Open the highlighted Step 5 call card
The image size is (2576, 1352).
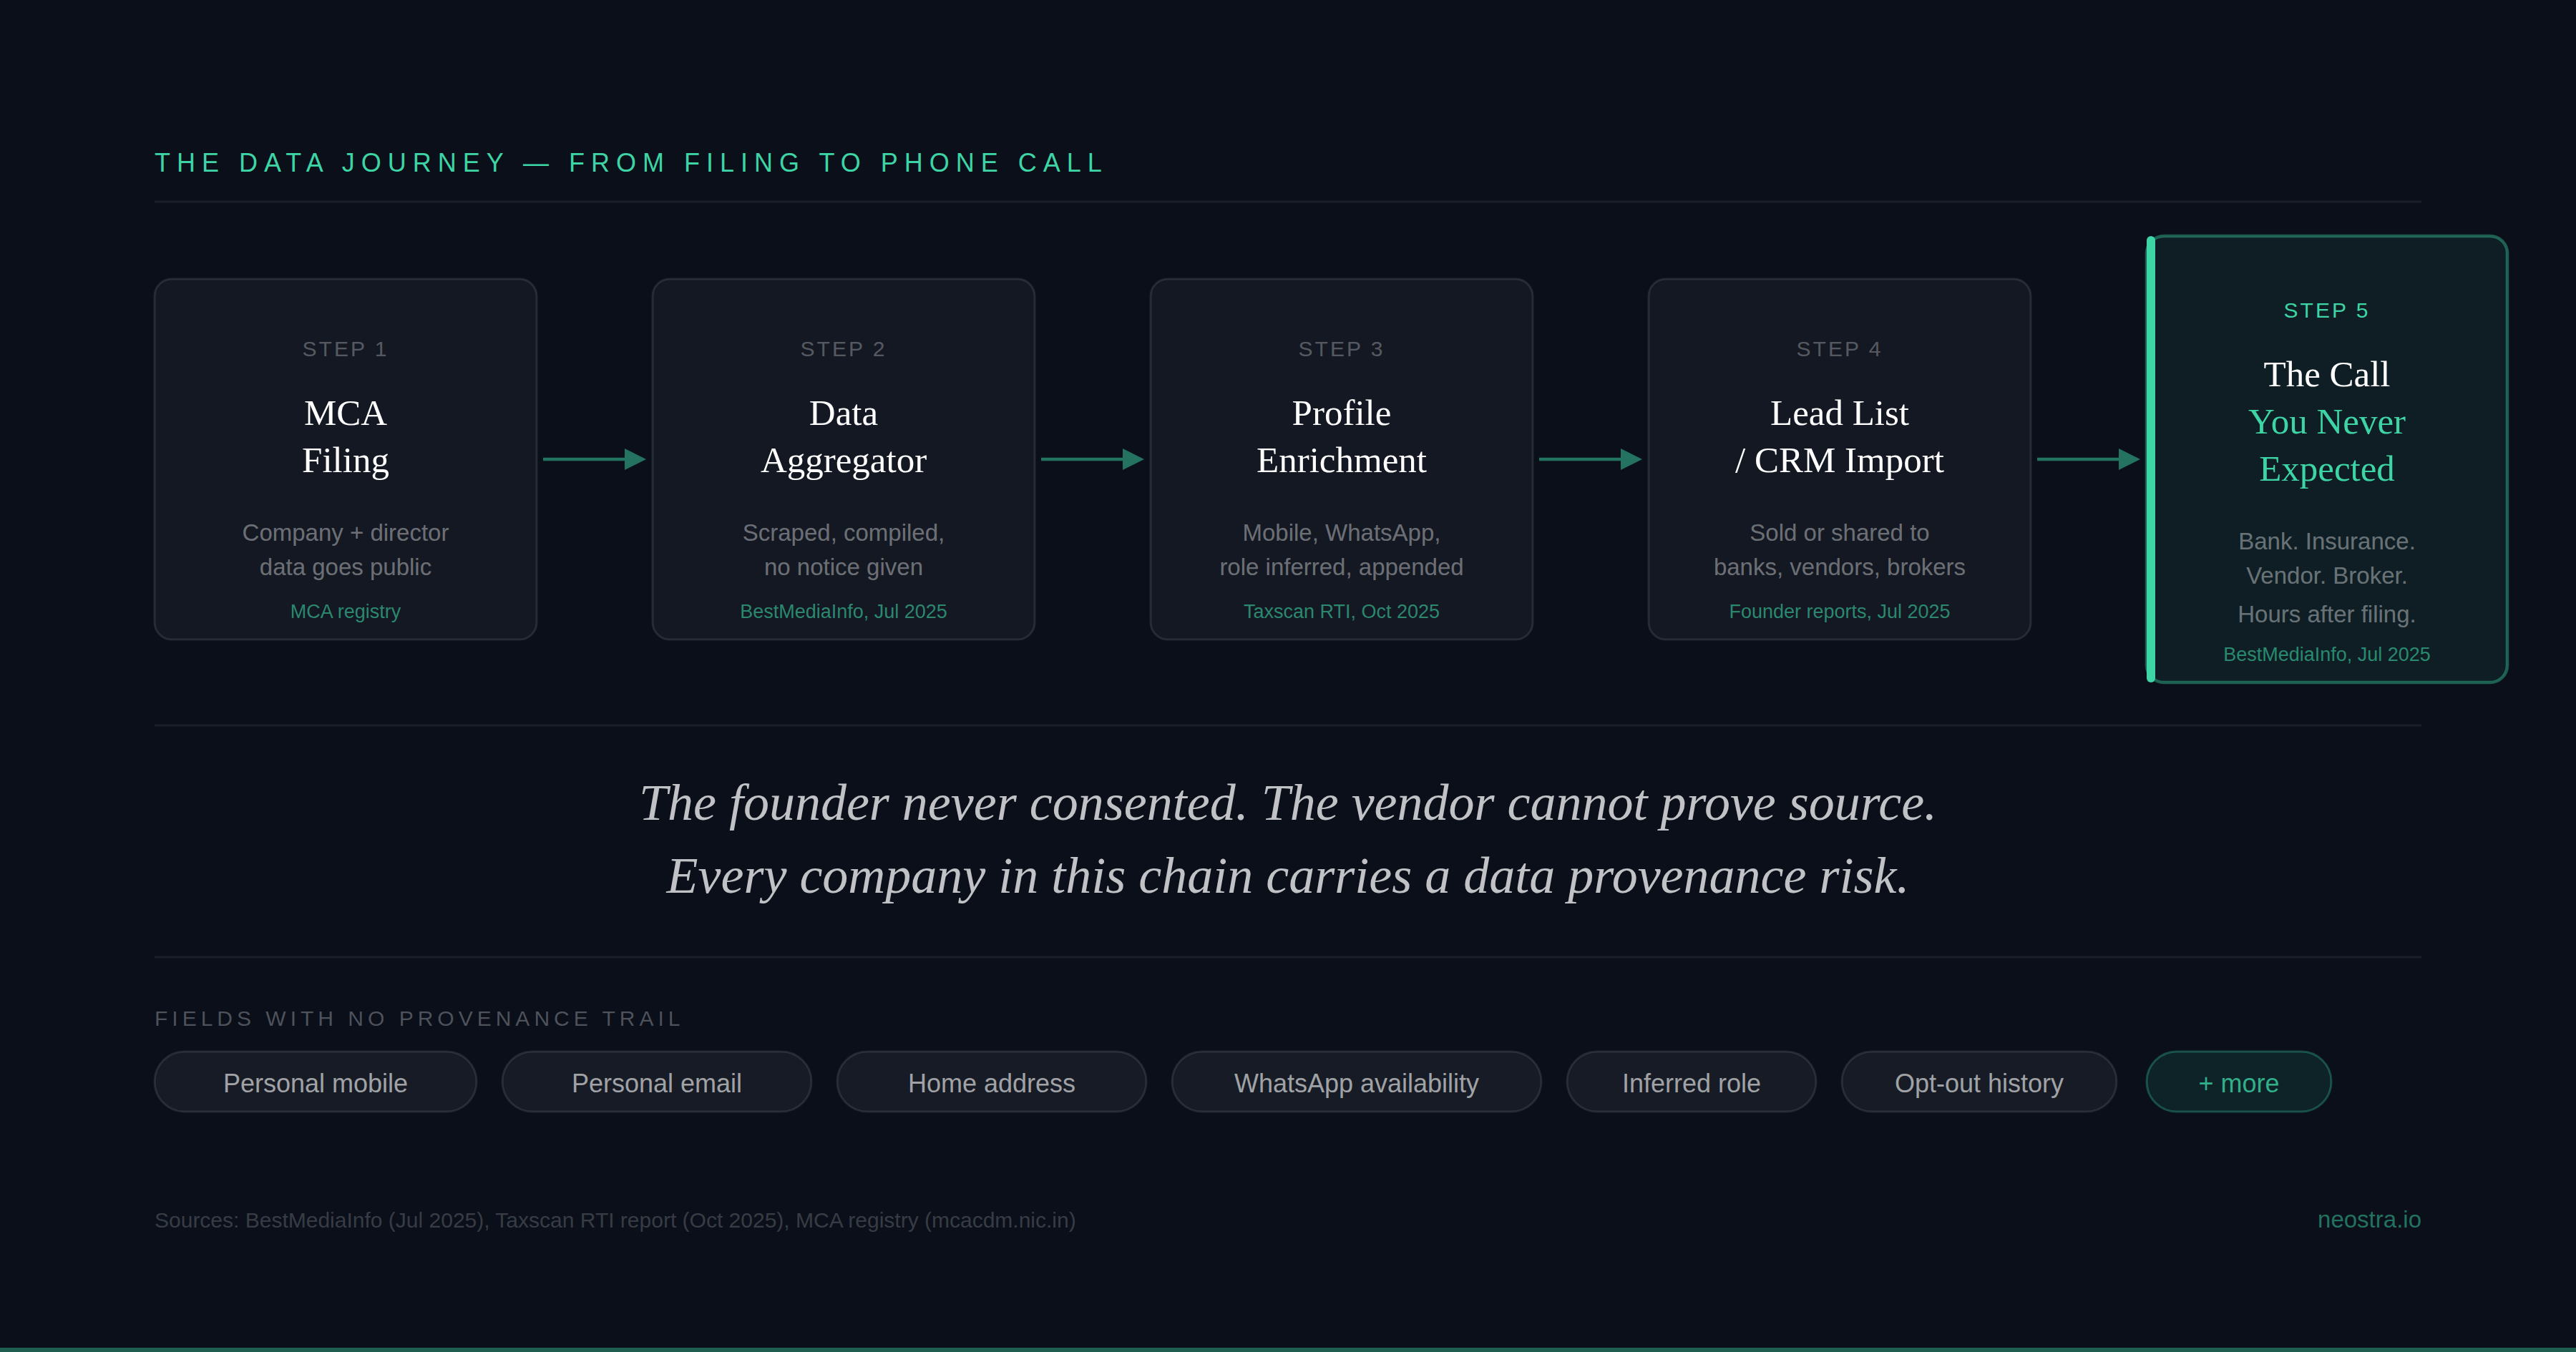(x=2327, y=459)
